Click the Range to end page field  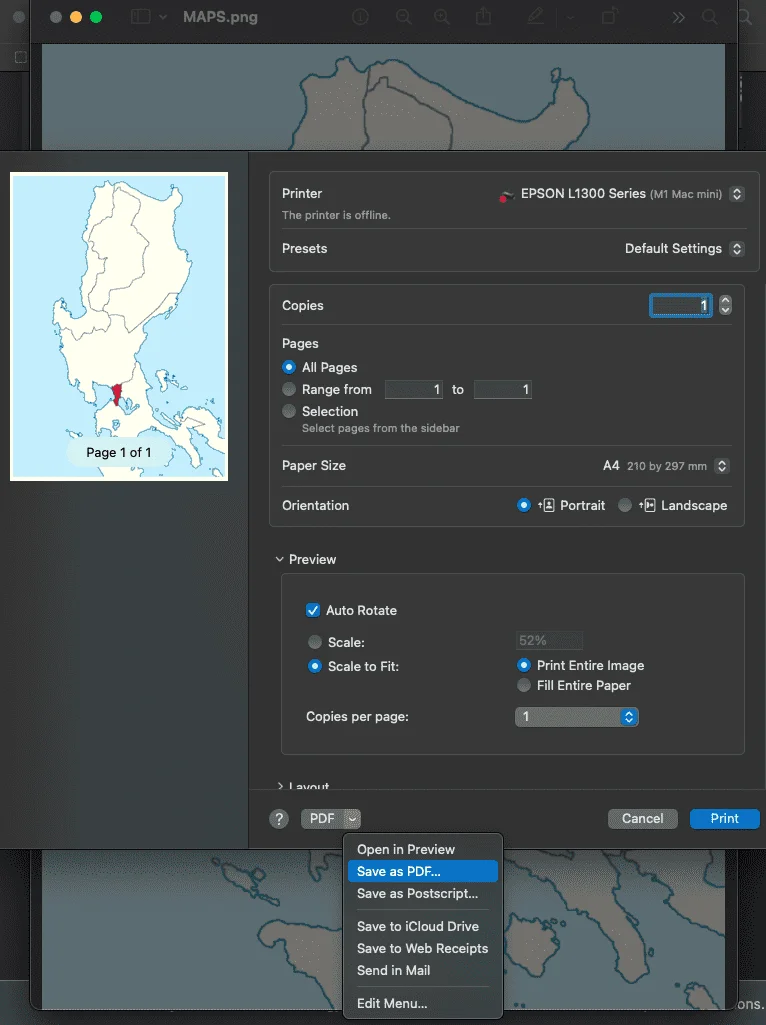503,390
